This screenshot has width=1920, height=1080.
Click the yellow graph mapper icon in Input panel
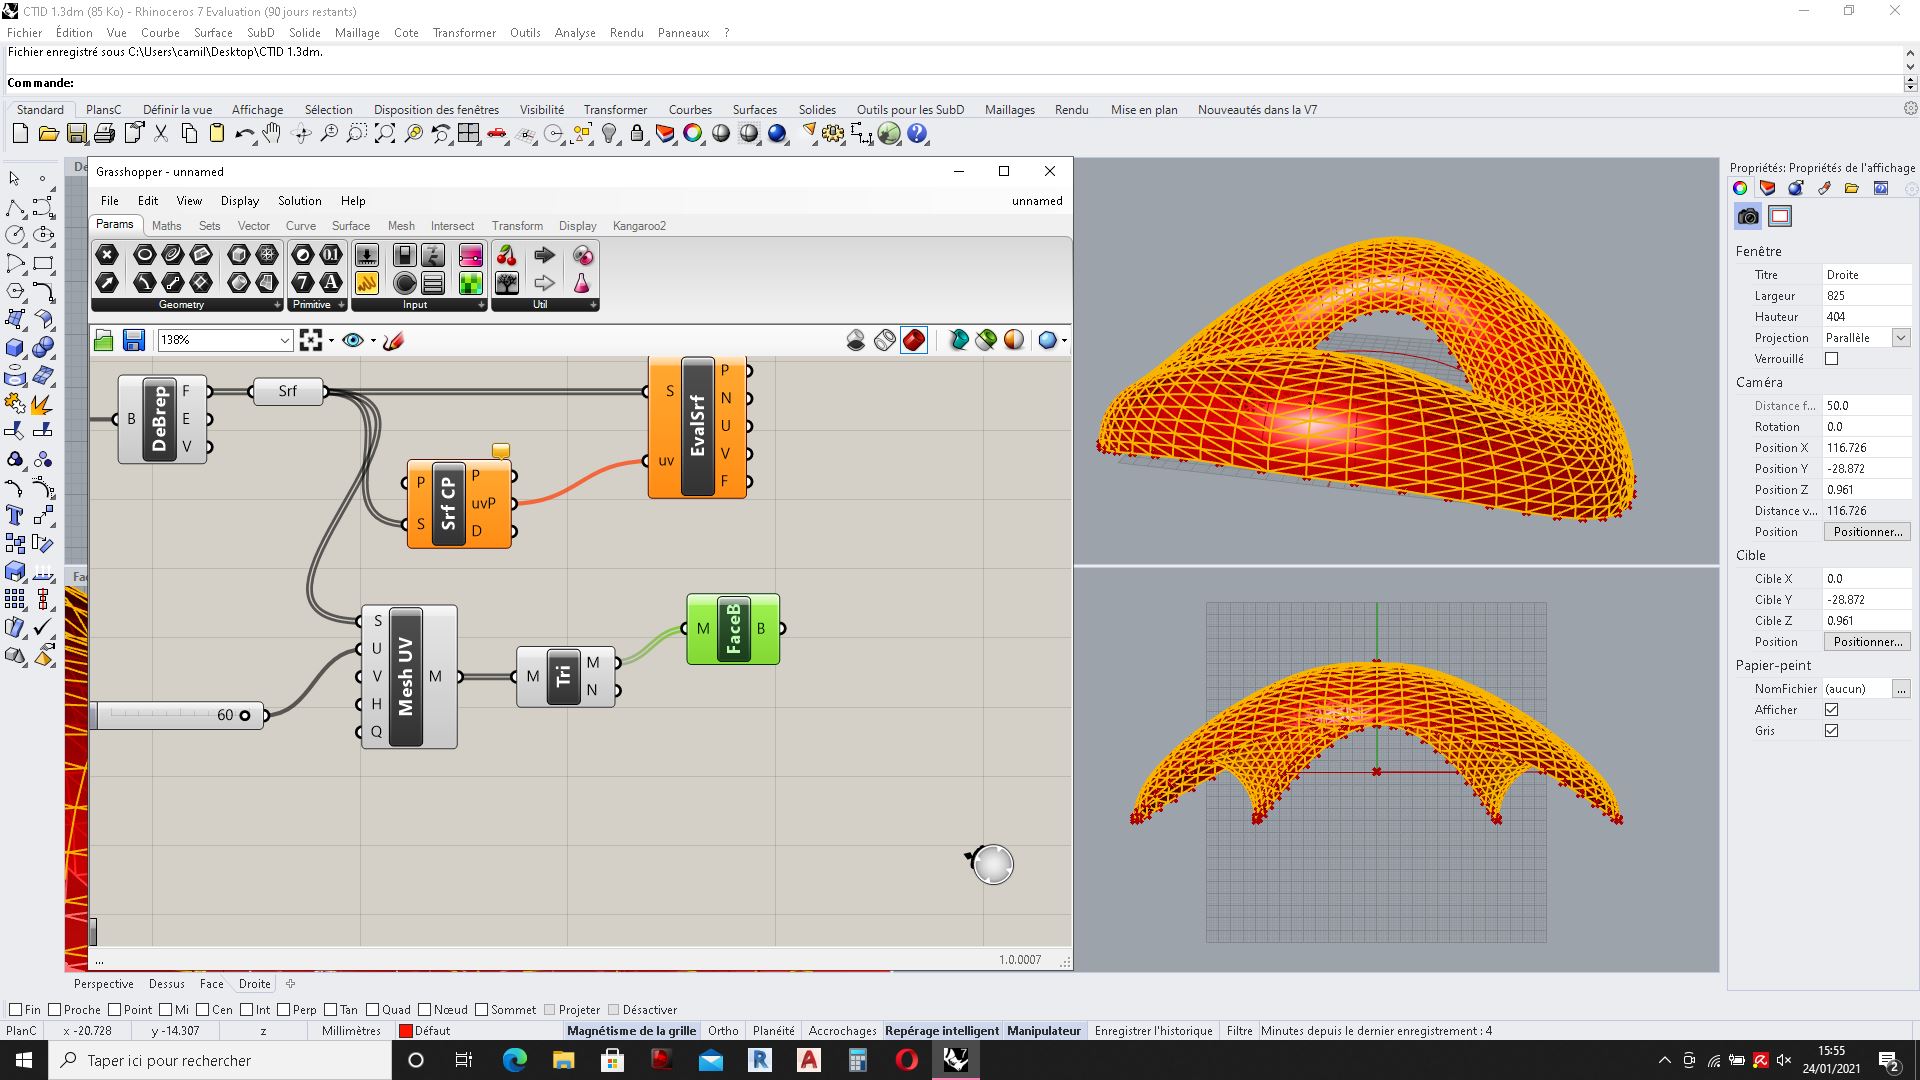tap(367, 283)
